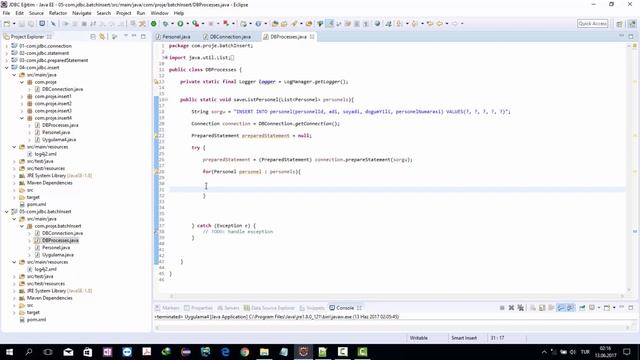Open Chrome from the taskbar
The height and width of the screenshot is (360, 640).
(x=244, y=352)
